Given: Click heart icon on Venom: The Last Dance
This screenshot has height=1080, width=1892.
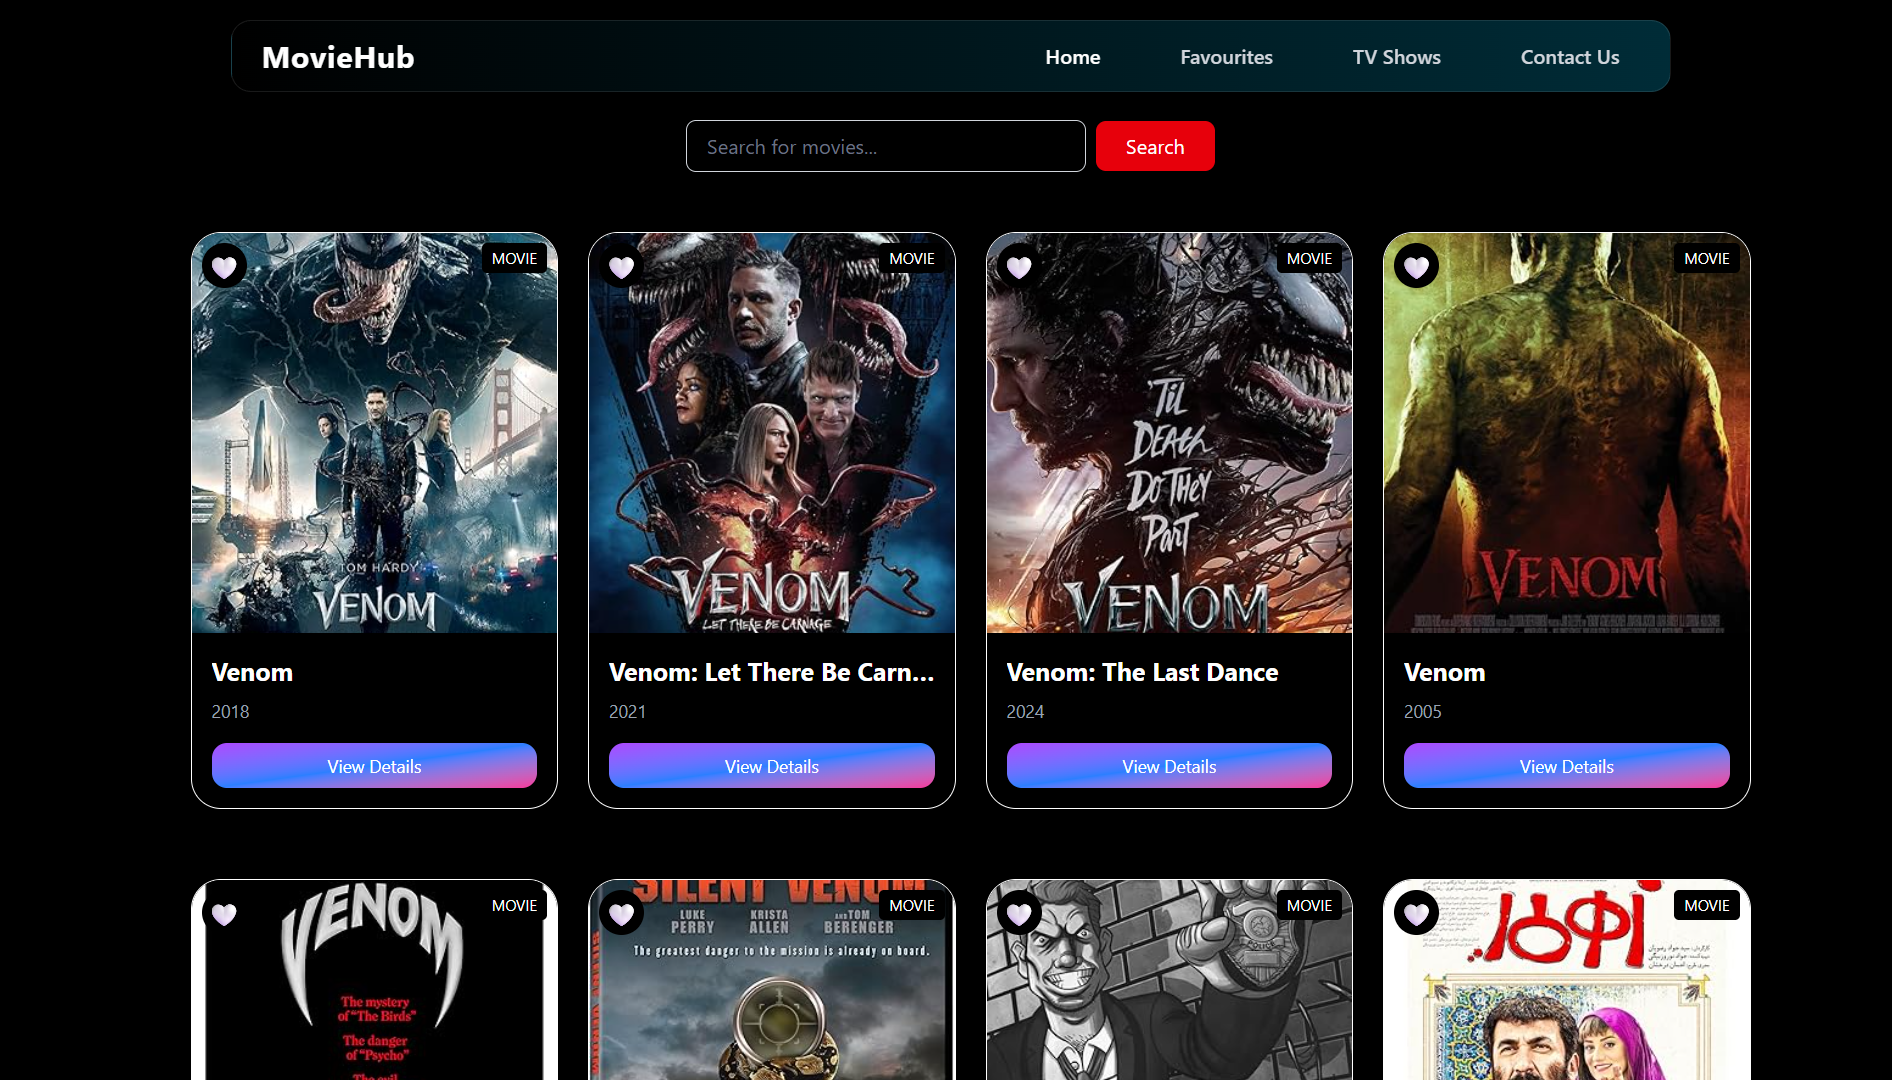Looking at the screenshot, I should click(1019, 266).
